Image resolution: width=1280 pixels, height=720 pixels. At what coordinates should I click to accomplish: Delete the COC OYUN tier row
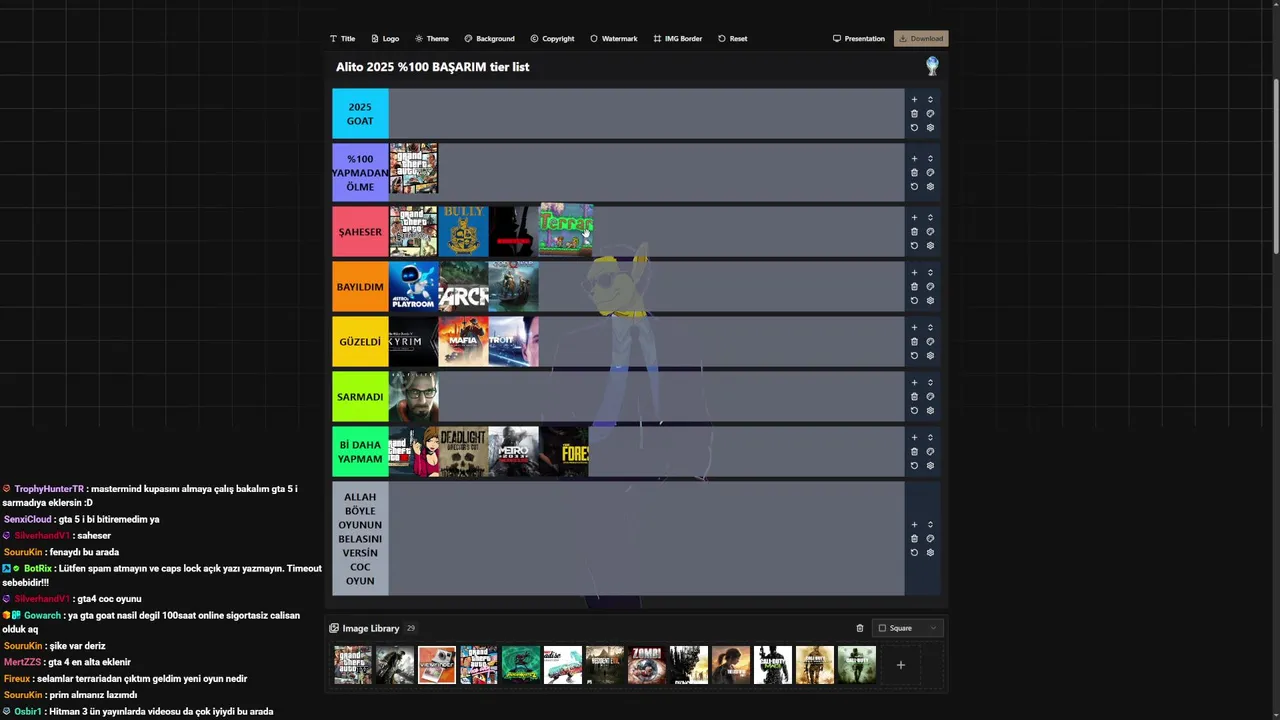click(x=914, y=539)
